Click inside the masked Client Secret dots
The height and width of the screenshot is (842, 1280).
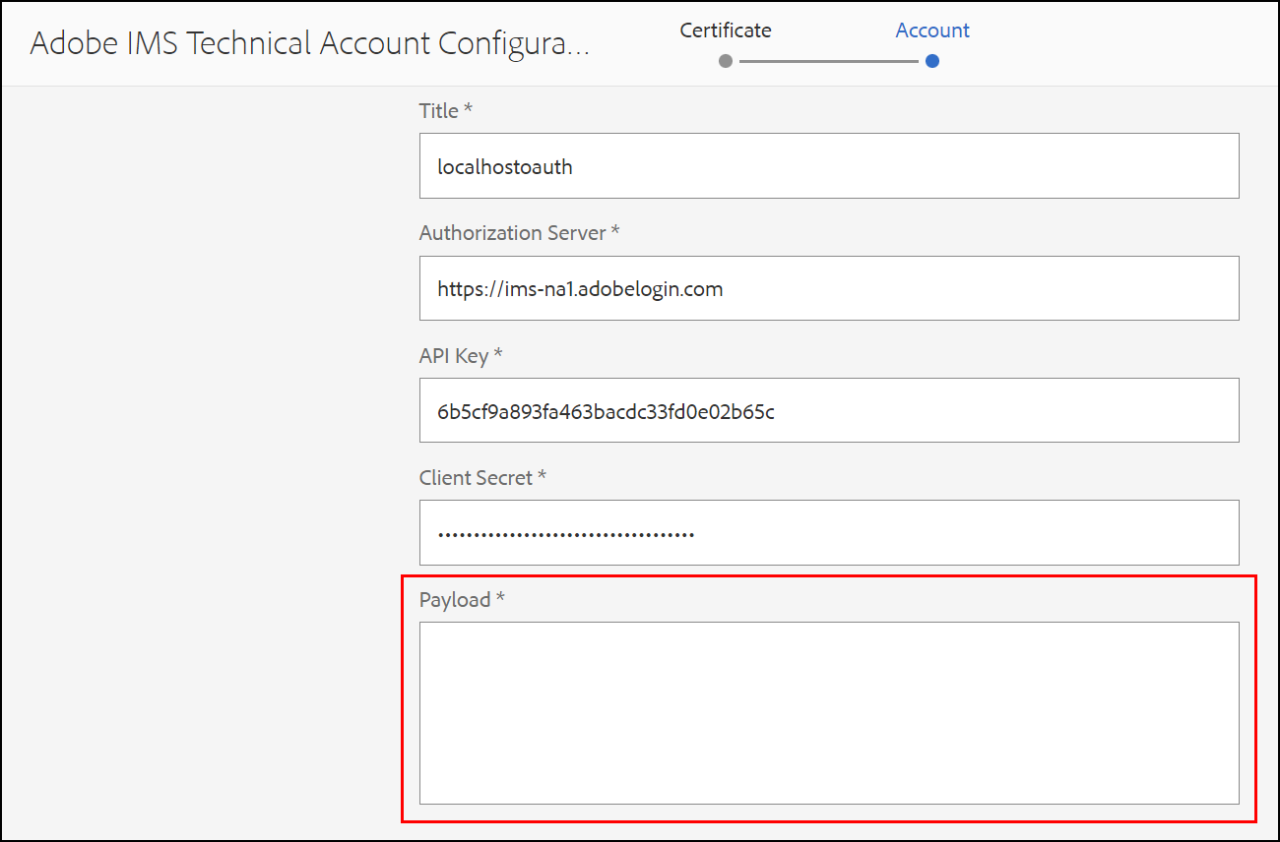click(565, 532)
